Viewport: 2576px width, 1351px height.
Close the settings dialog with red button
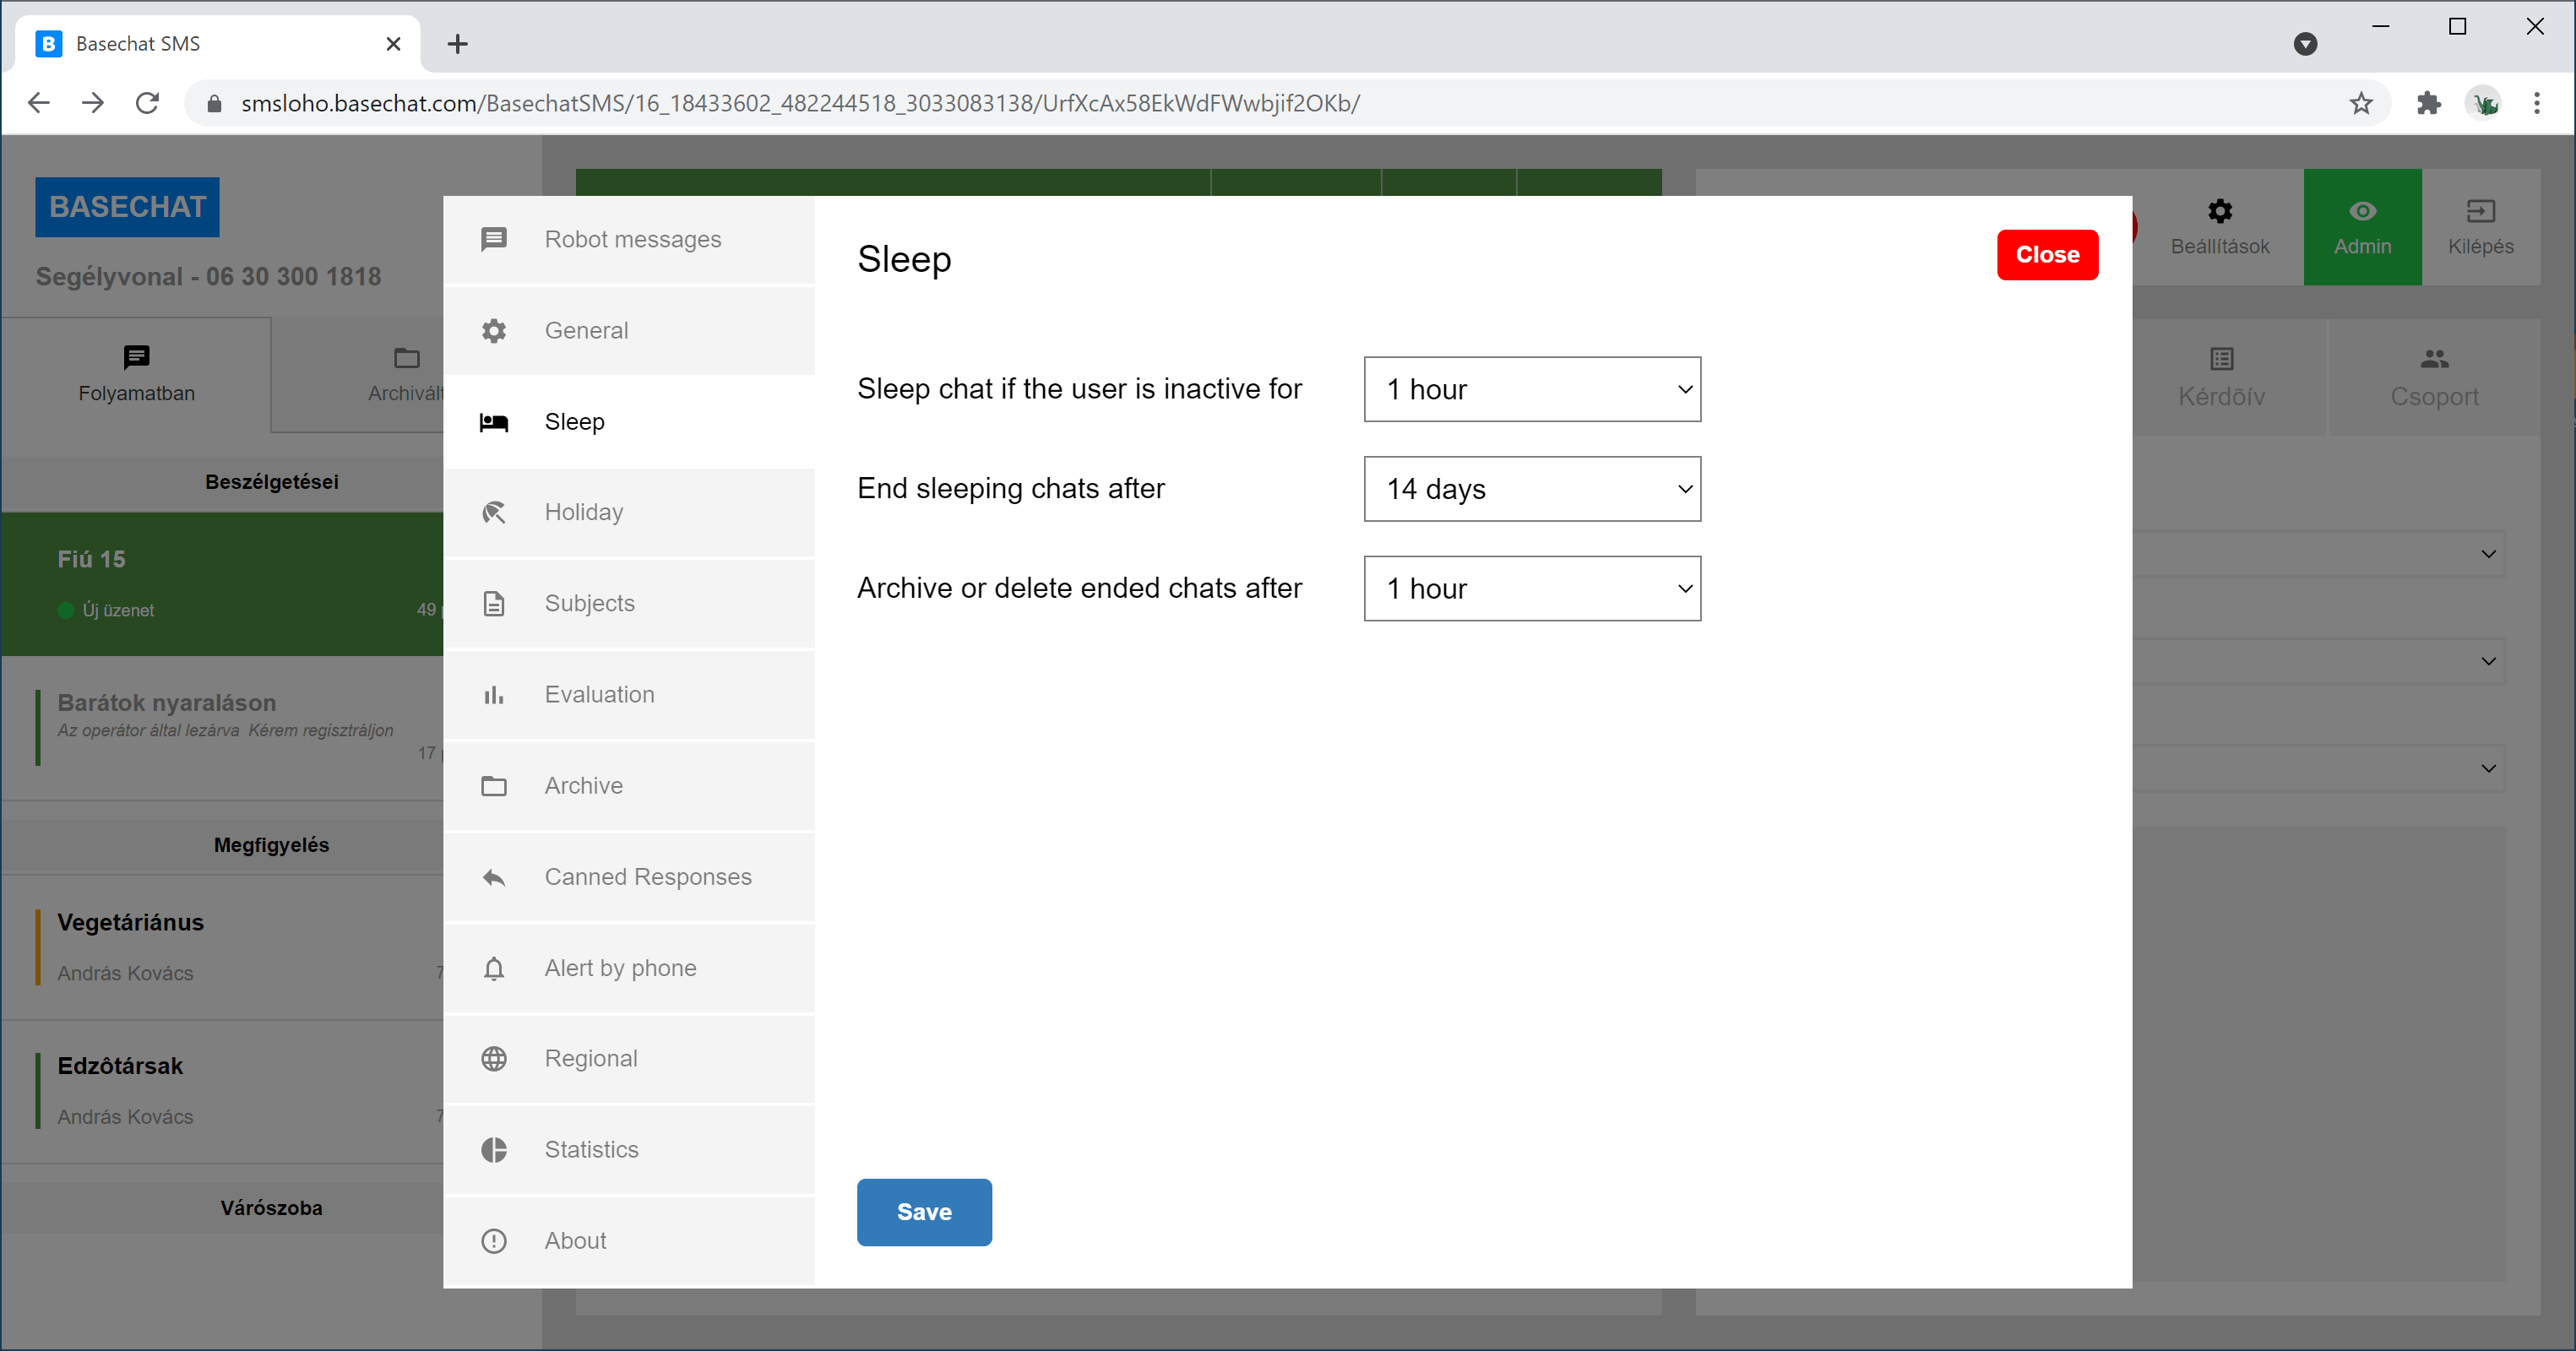click(2047, 255)
